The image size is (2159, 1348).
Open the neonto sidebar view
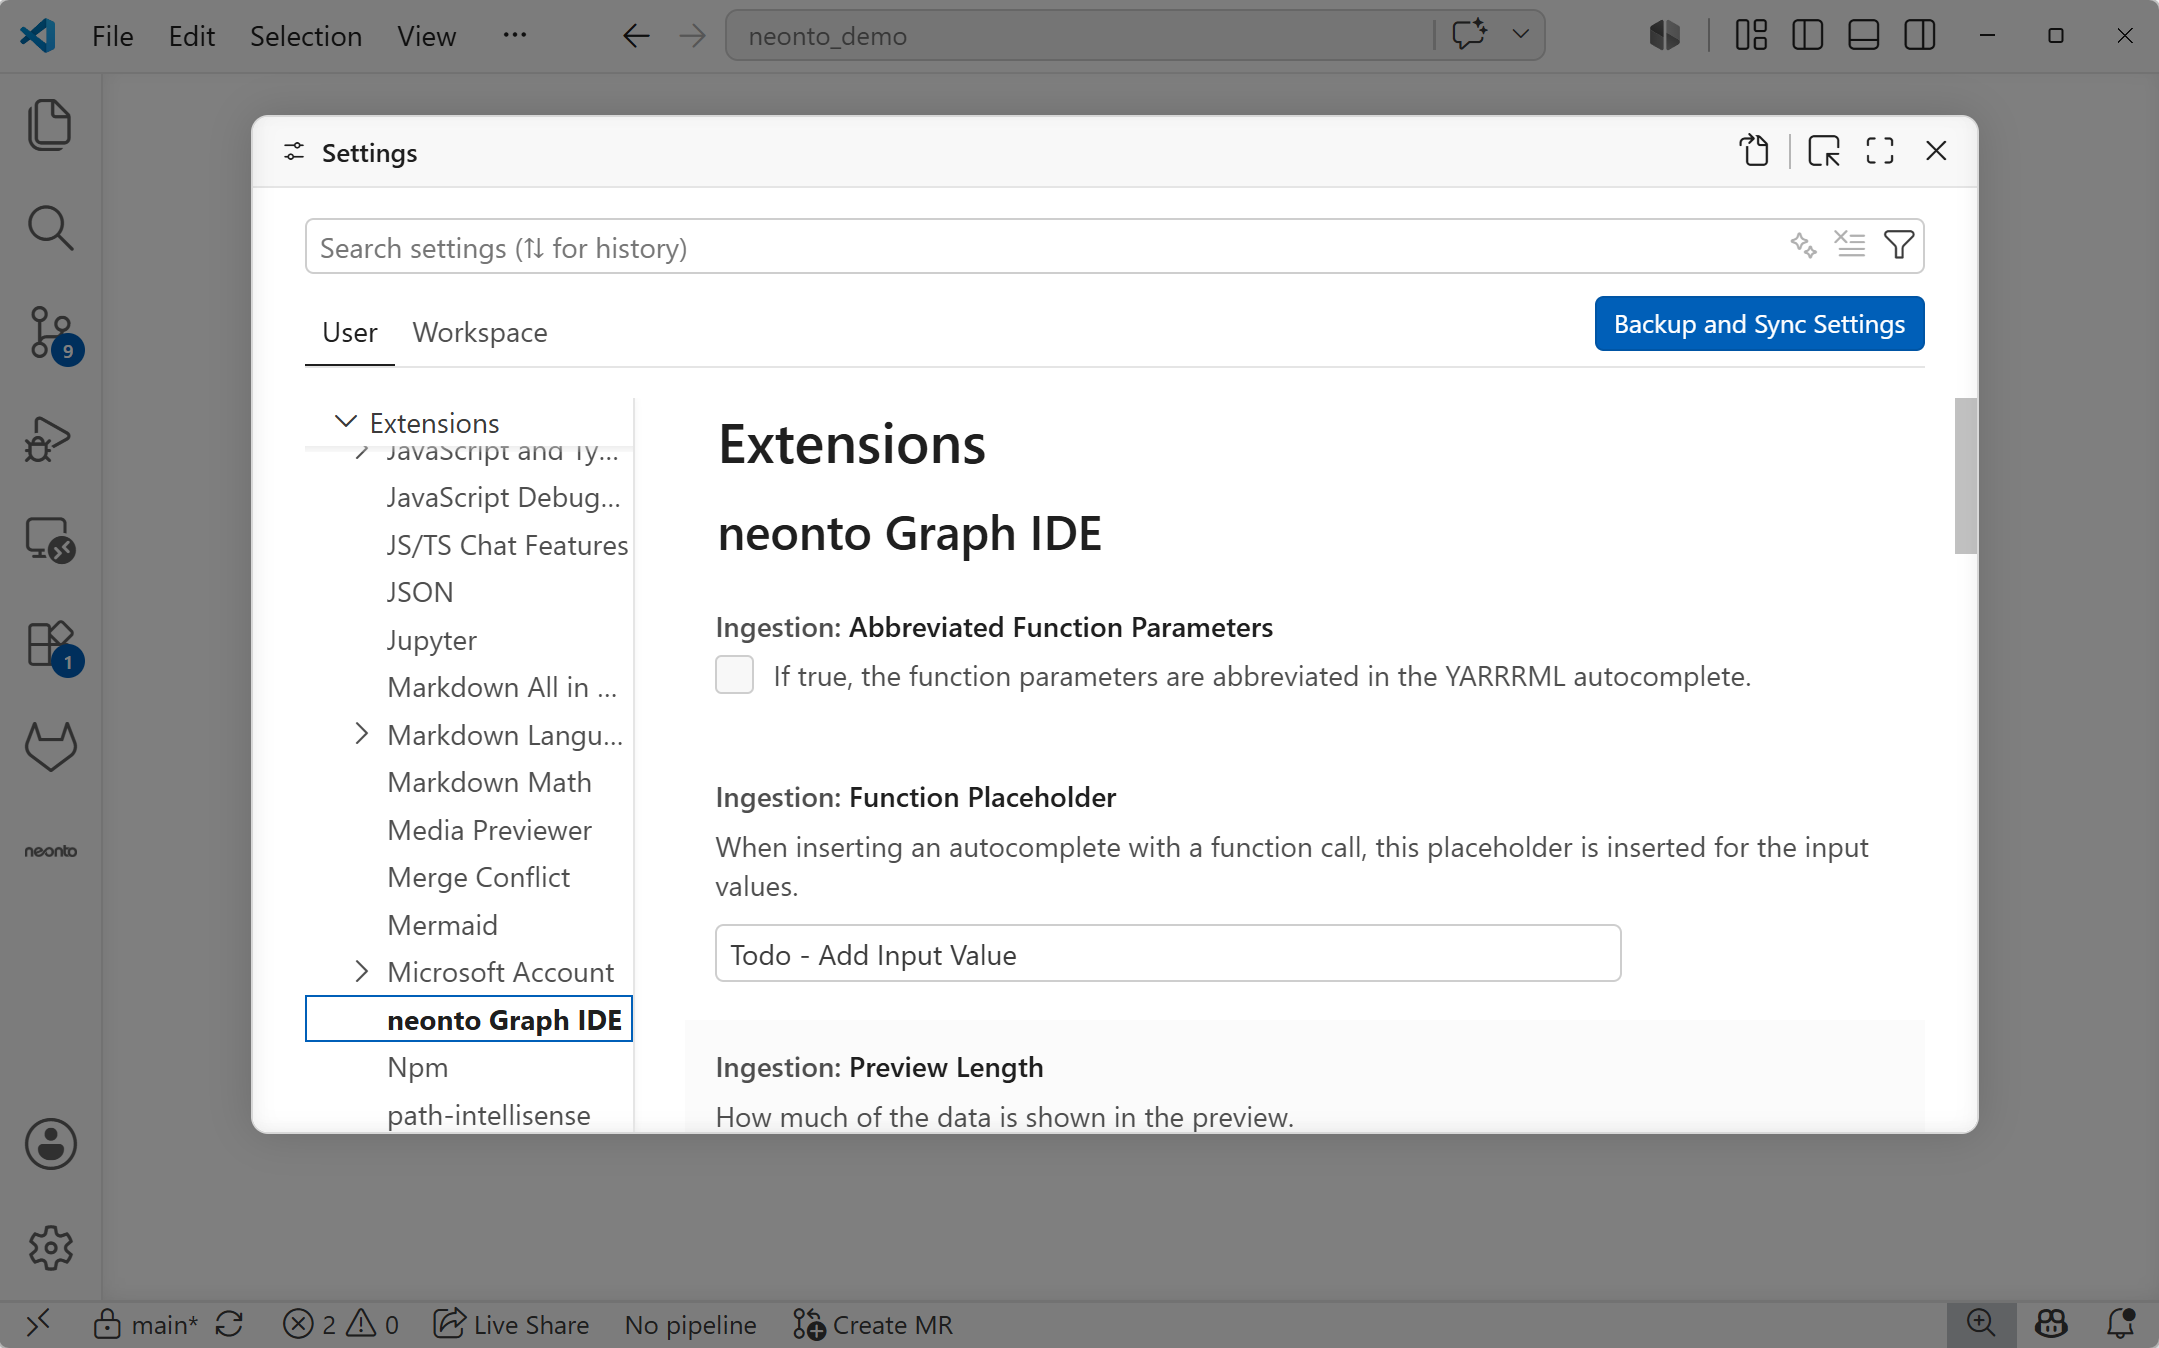click(50, 851)
